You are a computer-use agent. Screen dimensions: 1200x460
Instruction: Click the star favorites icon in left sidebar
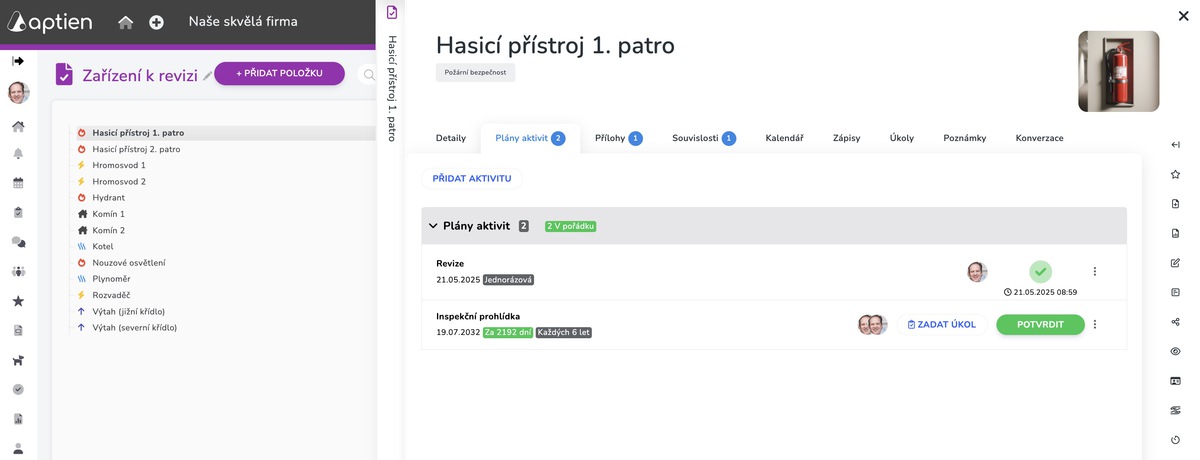pos(18,301)
